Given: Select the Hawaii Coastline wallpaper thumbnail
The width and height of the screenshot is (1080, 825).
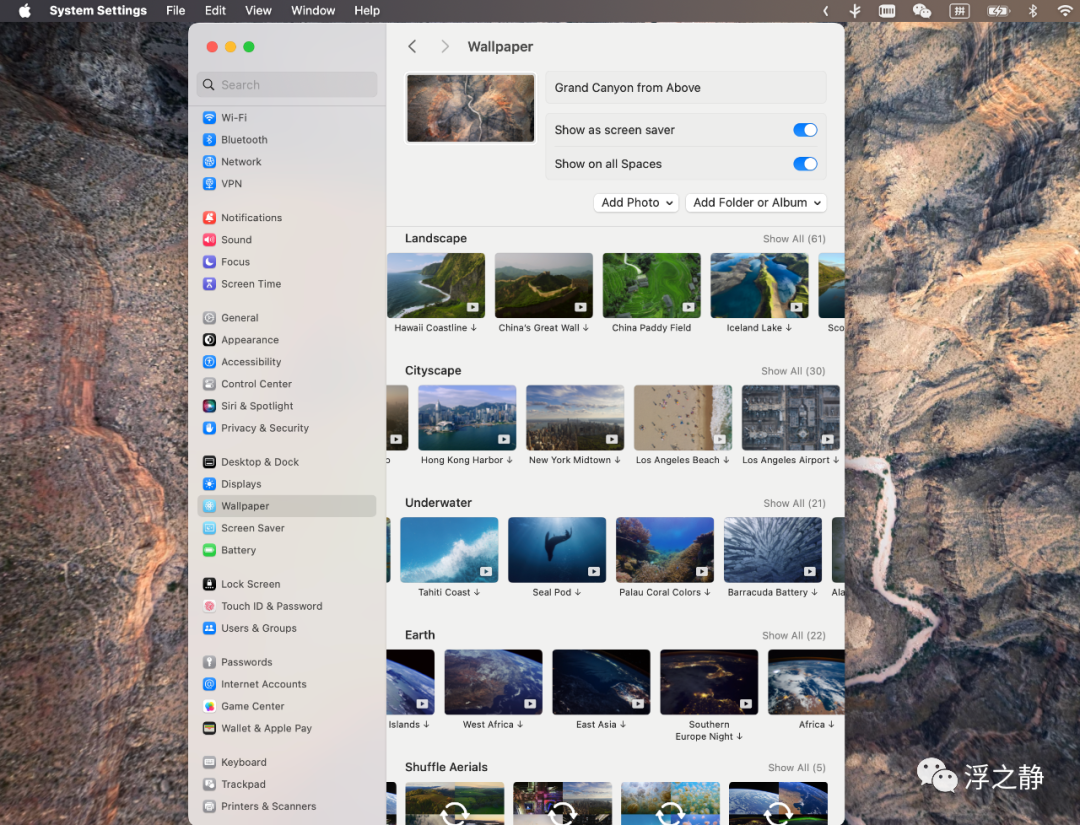Looking at the screenshot, I should pyautogui.click(x=435, y=285).
